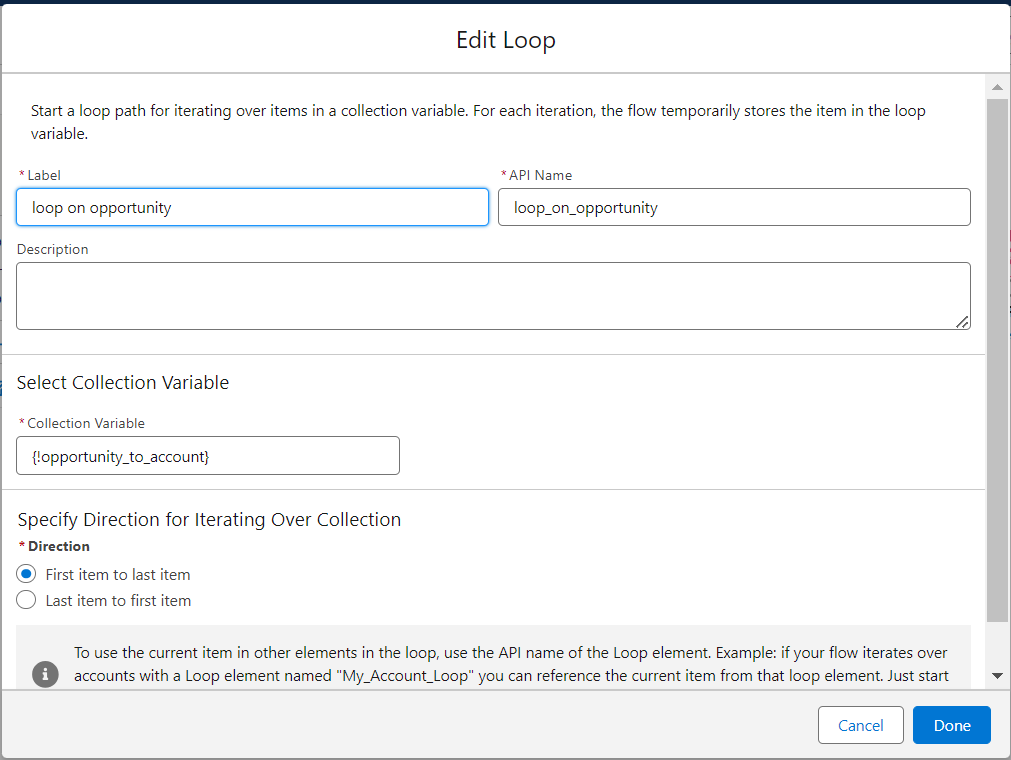Click the Cancel button
The image size is (1011, 760).
(x=860, y=725)
